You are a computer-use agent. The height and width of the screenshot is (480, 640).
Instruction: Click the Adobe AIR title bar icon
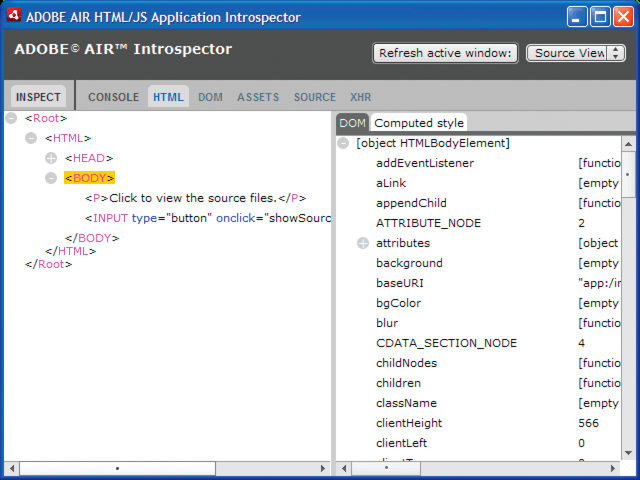[x=14, y=16]
